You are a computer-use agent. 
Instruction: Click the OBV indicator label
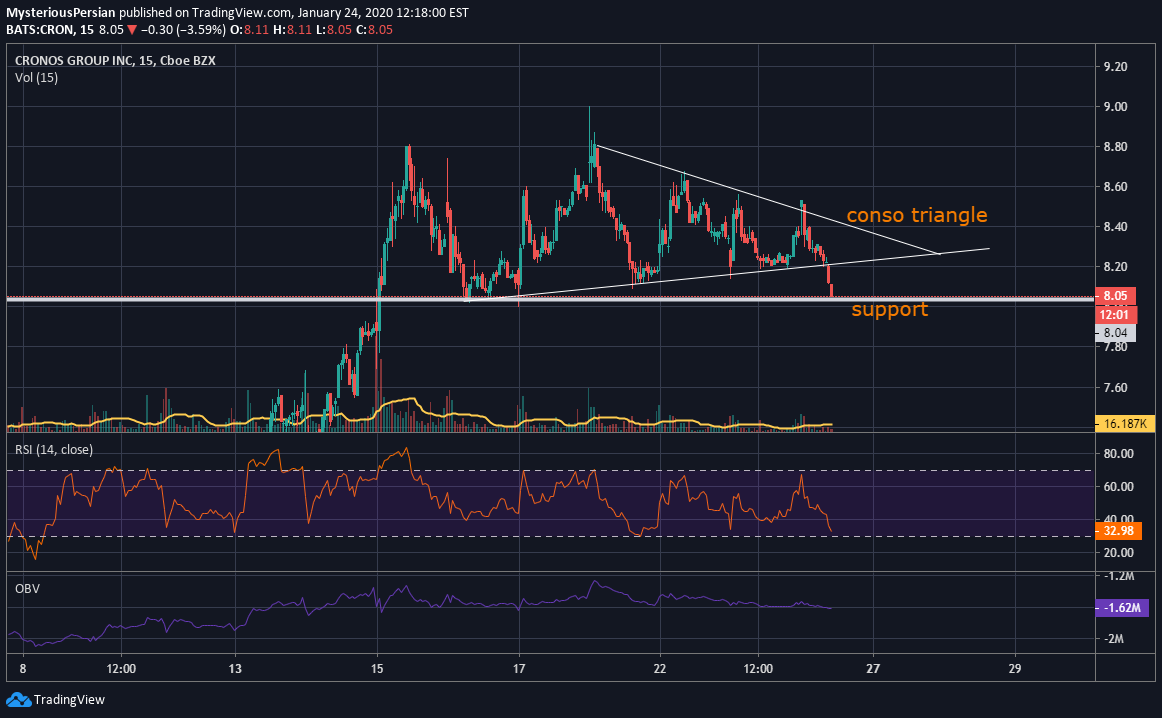point(27,589)
